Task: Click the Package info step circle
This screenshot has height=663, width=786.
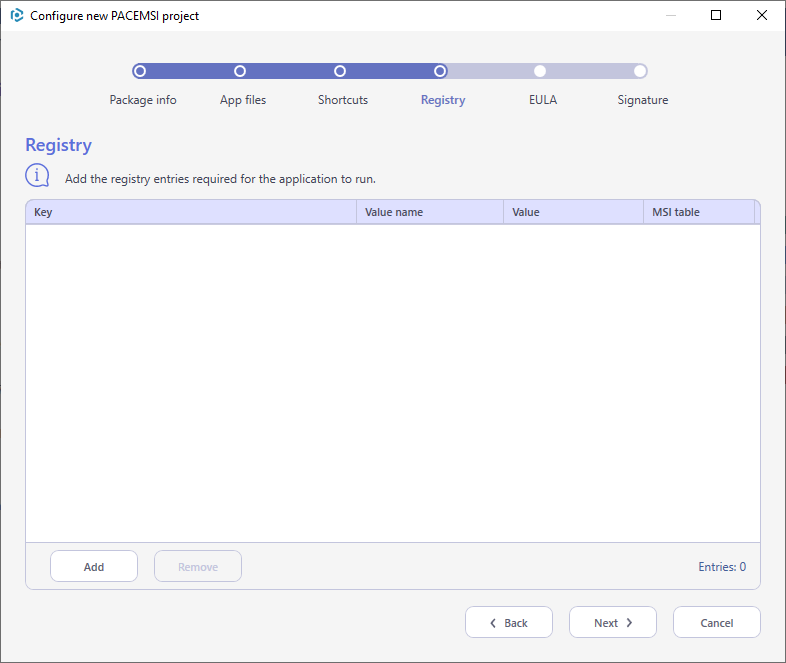Action: click(x=140, y=71)
